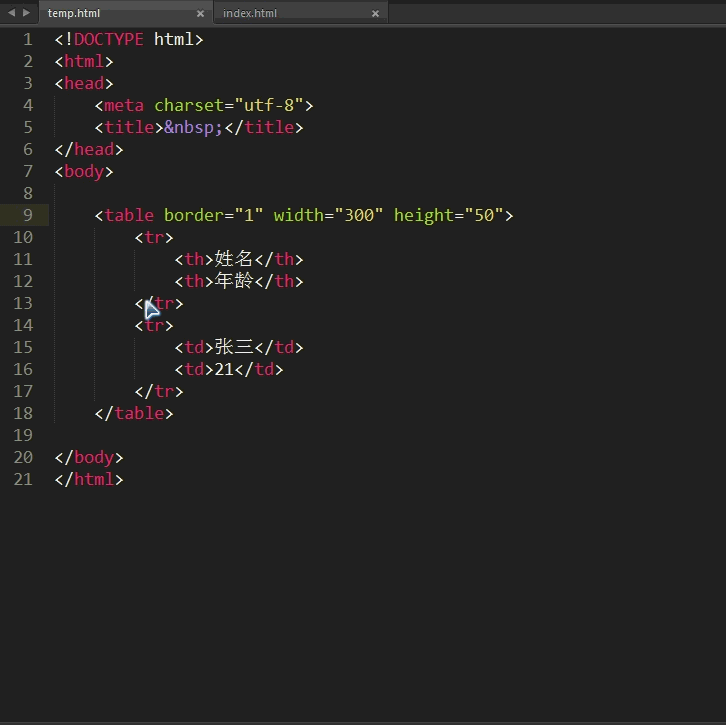Click the height "50" value
726x725 pixels.
483,215
